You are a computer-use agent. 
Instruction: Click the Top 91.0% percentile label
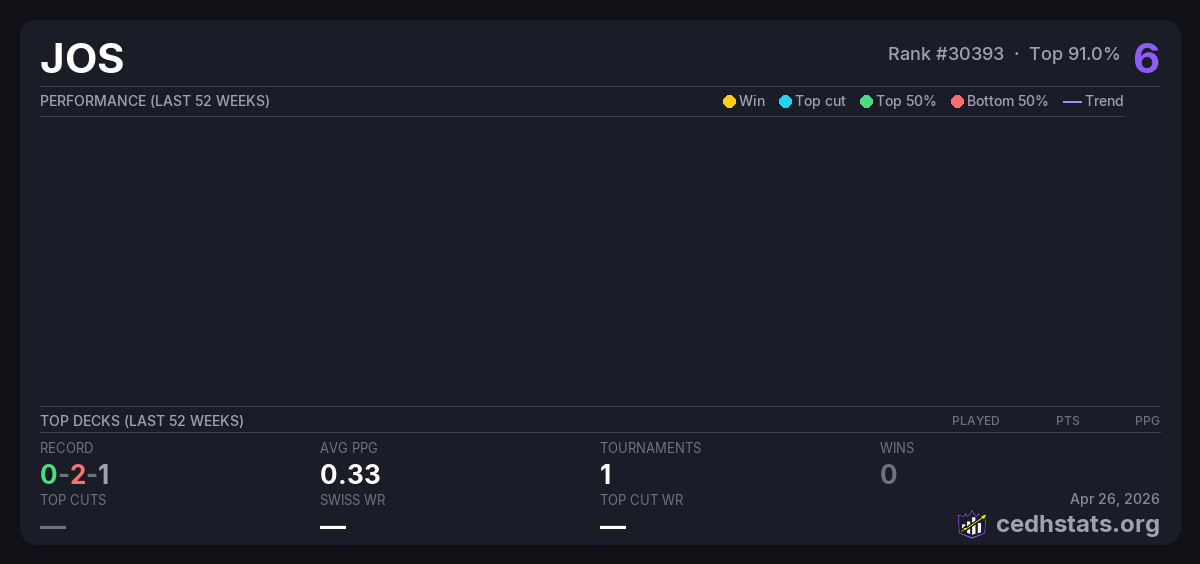(x=1074, y=54)
